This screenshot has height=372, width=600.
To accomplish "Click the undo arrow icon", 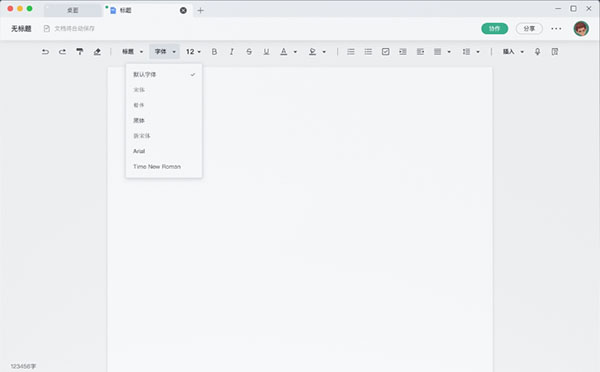I will [x=45, y=52].
